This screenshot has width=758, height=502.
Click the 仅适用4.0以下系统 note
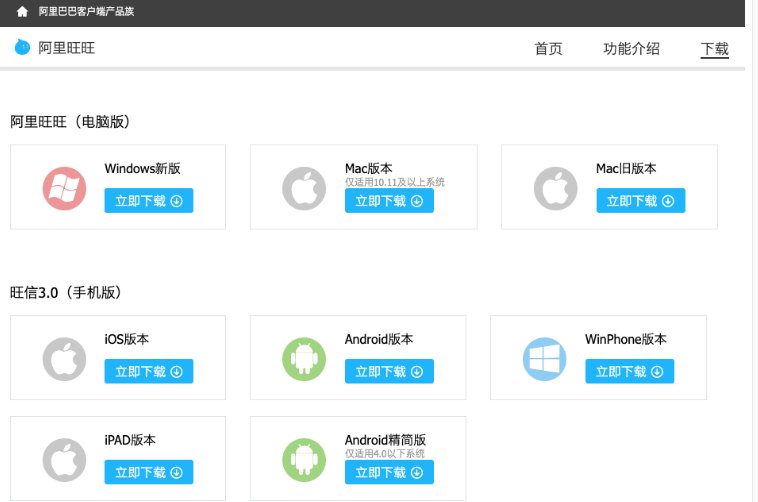(x=385, y=453)
